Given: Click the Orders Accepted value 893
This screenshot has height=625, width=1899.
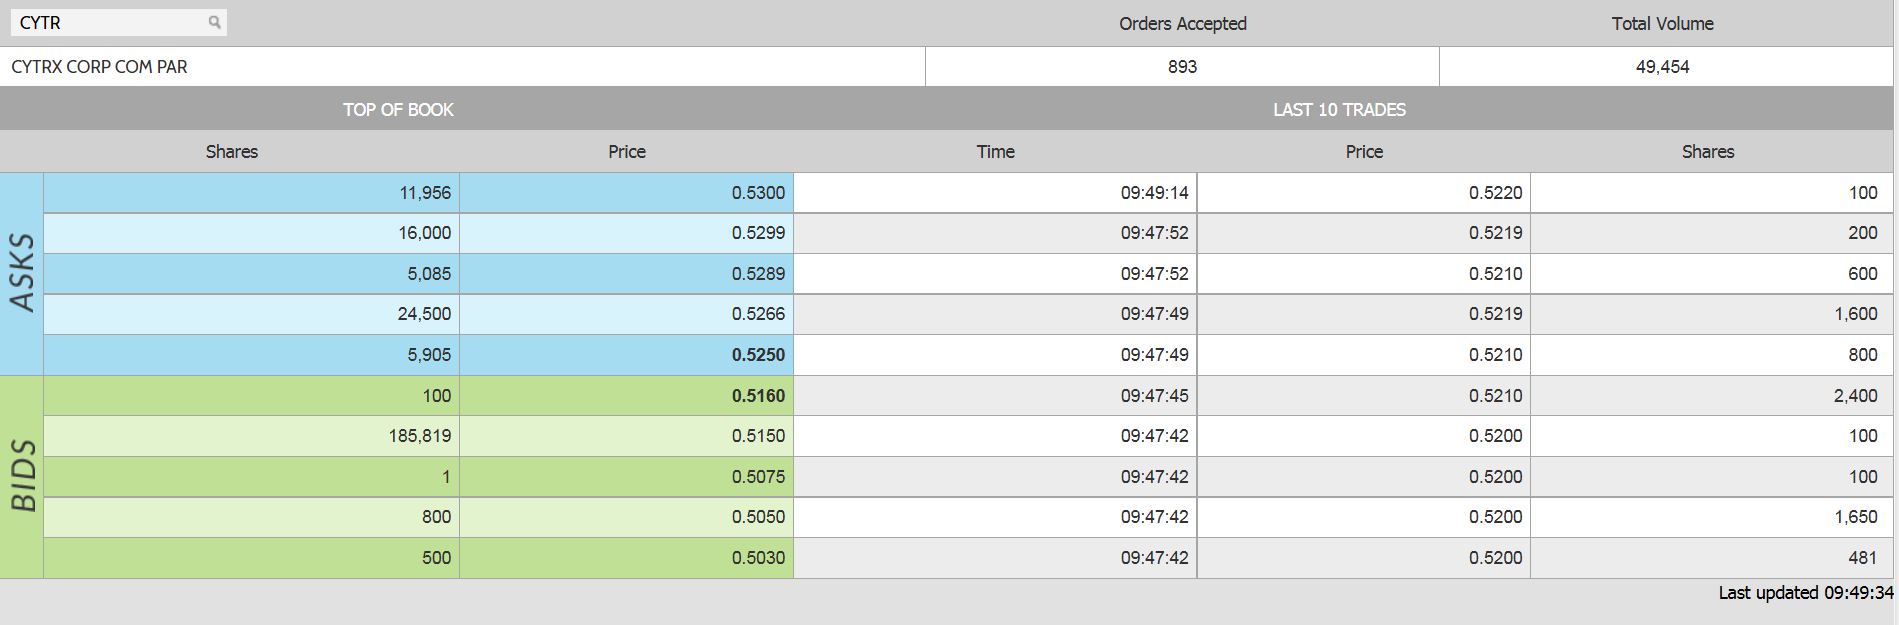Looking at the screenshot, I should pyautogui.click(x=1182, y=67).
